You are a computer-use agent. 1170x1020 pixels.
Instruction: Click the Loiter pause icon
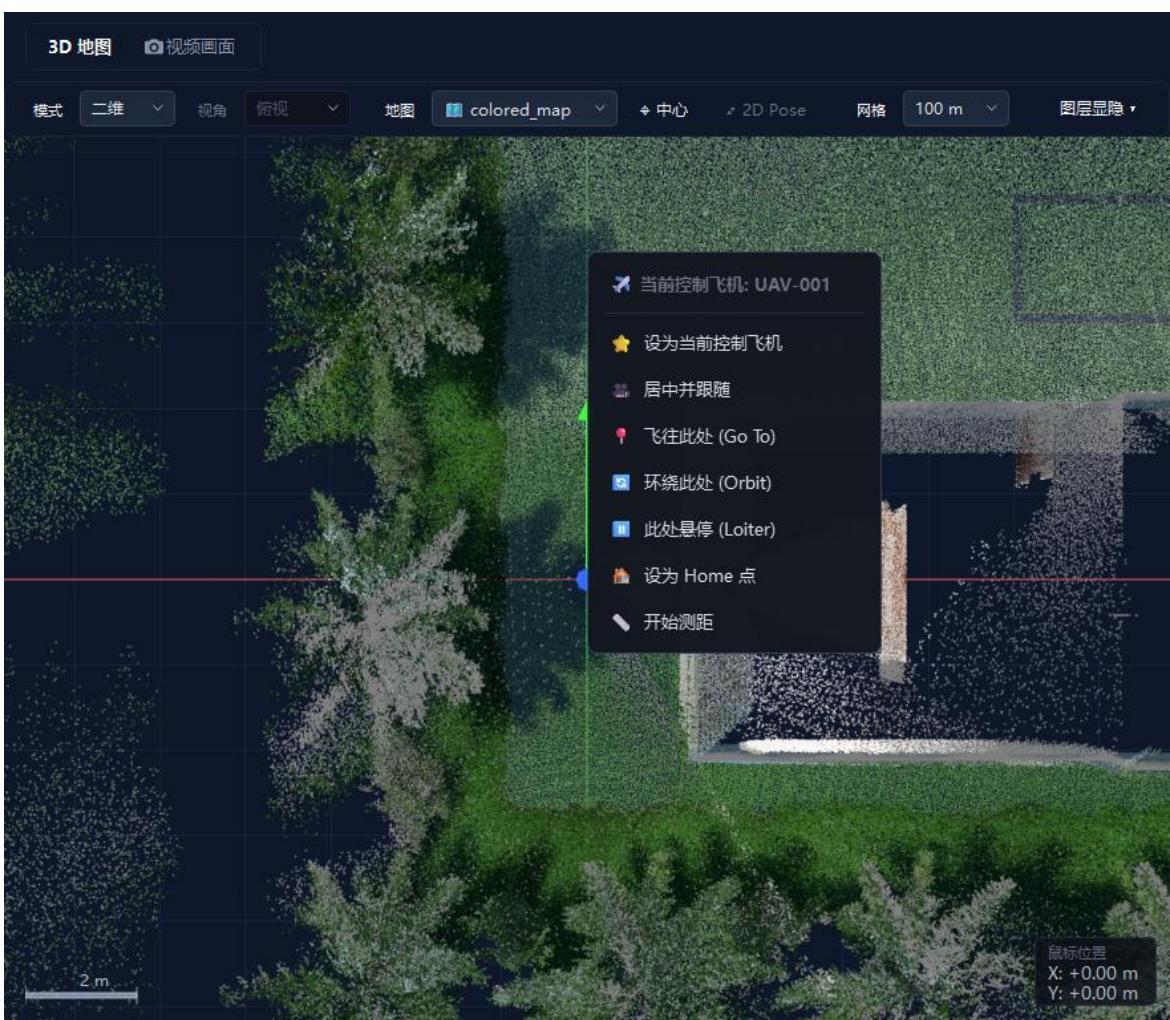[x=621, y=529]
